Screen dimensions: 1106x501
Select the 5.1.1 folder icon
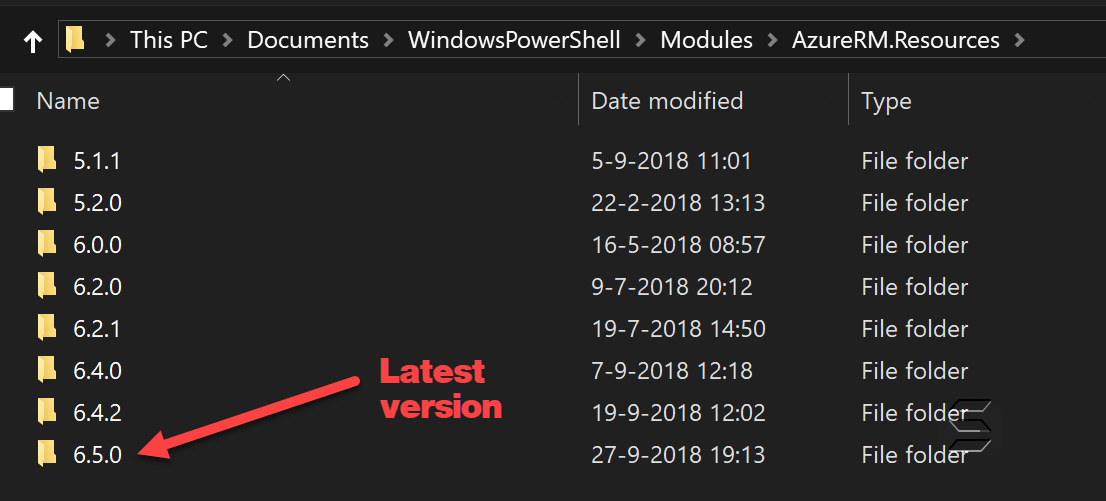47,161
